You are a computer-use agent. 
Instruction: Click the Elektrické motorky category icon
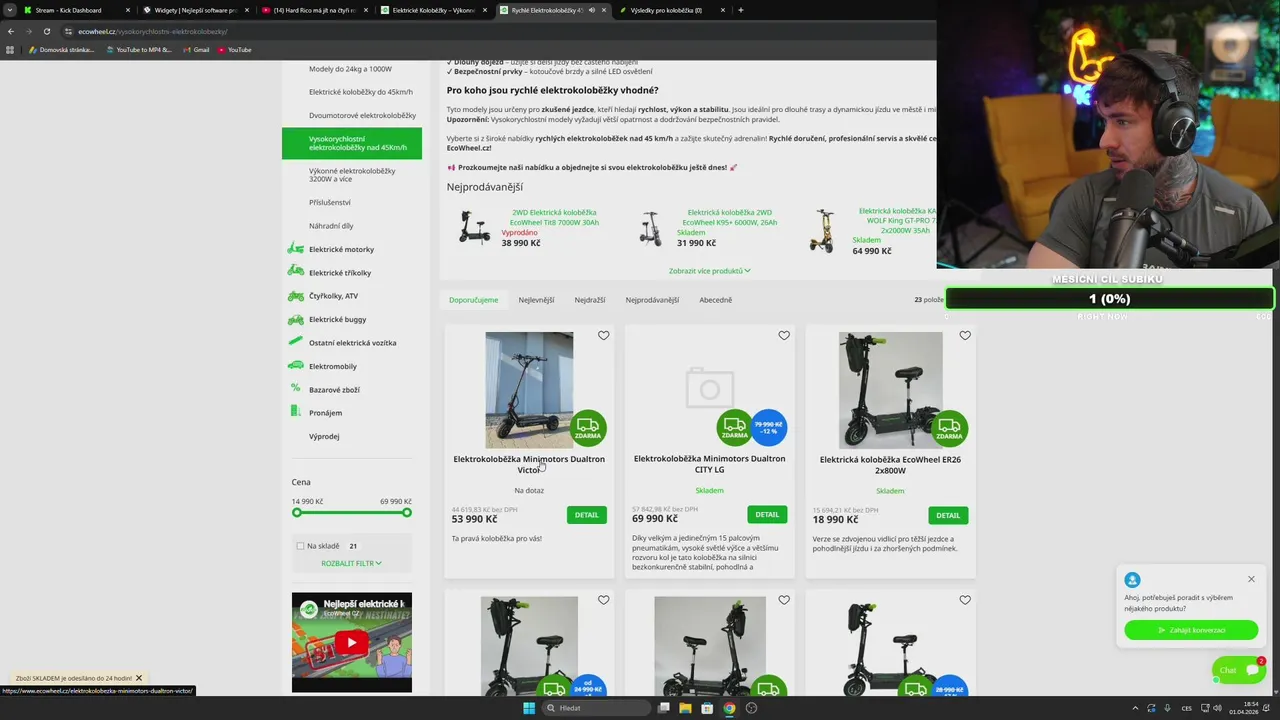point(296,249)
